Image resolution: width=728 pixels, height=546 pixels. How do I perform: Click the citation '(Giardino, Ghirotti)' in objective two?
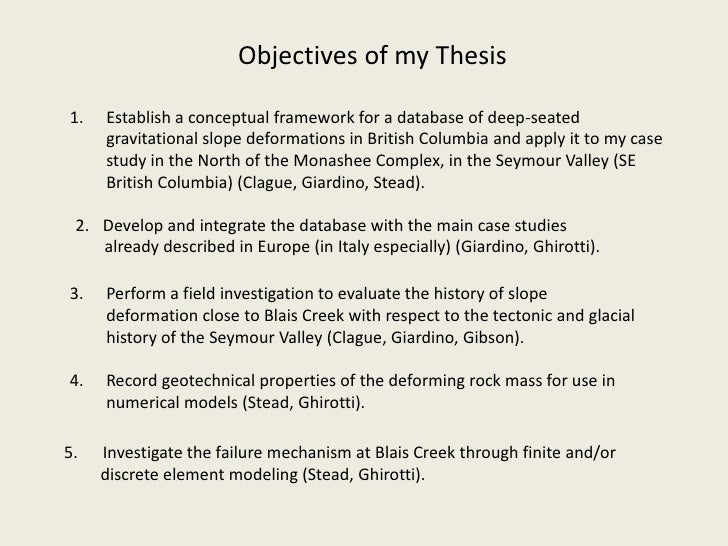[x=527, y=247]
